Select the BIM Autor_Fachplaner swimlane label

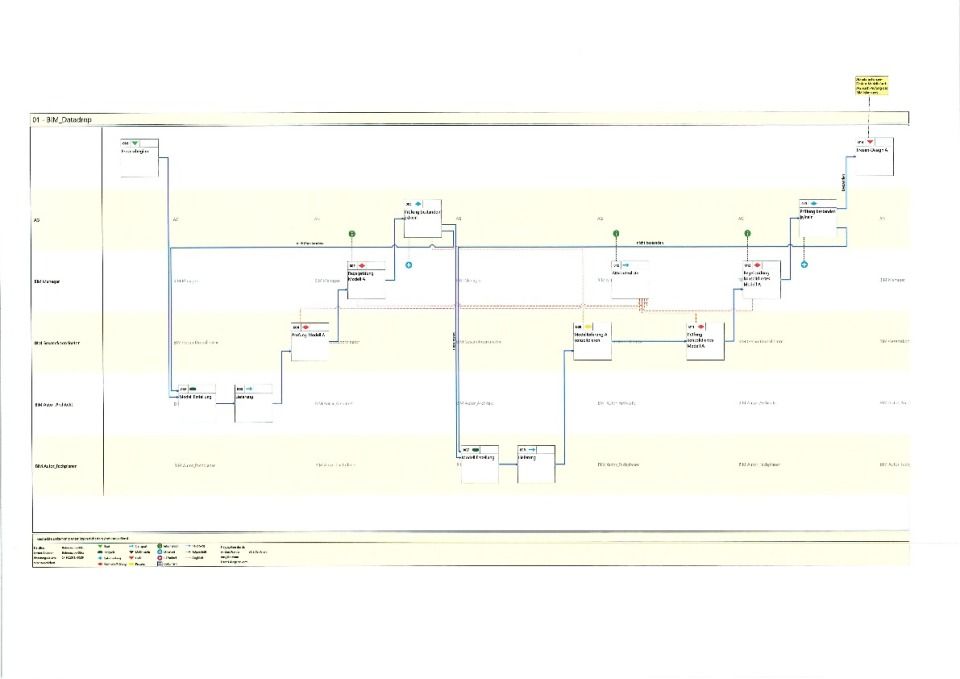pyautogui.click(x=56, y=467)
